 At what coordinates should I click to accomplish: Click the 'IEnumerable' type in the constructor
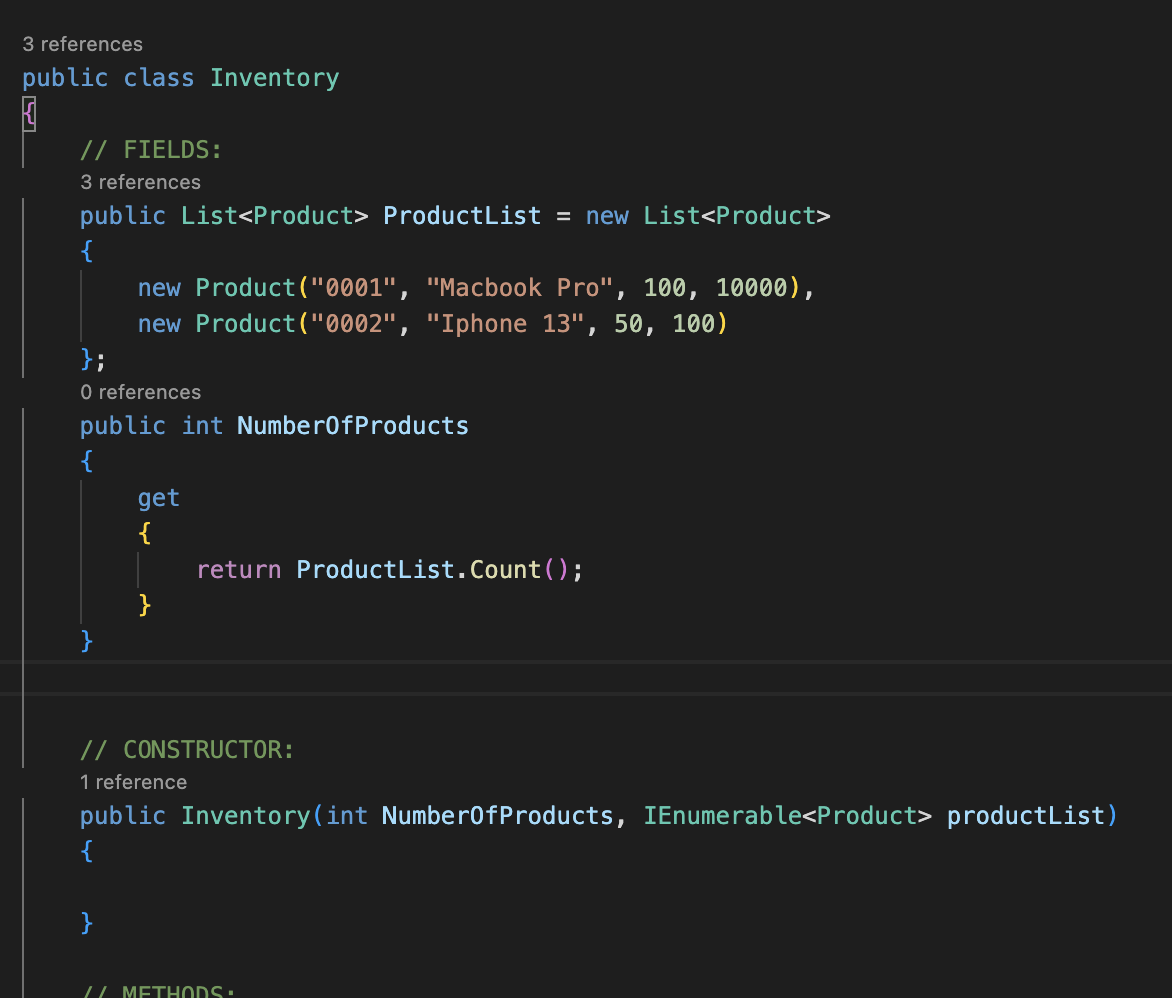pos(723,815)
